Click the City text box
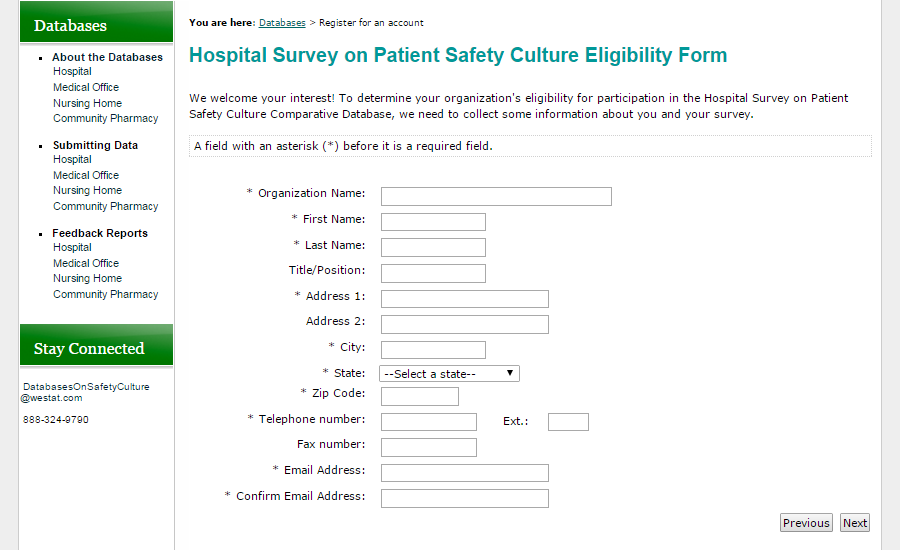This screenshot has width=900, height=550. point(433,350)
